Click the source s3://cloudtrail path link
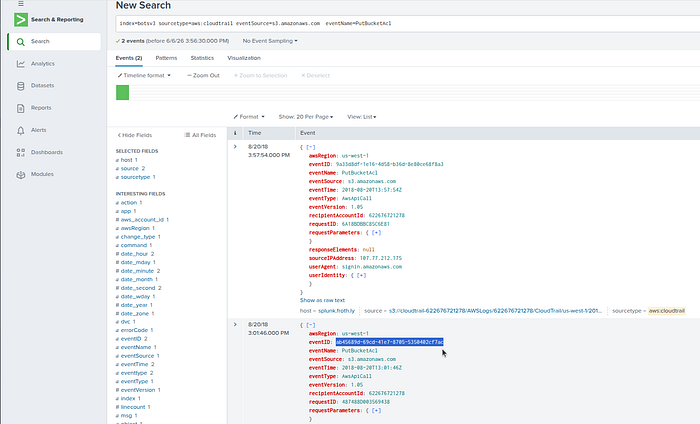The height and width of the screenshot is (424, 700). coord(495,311)
